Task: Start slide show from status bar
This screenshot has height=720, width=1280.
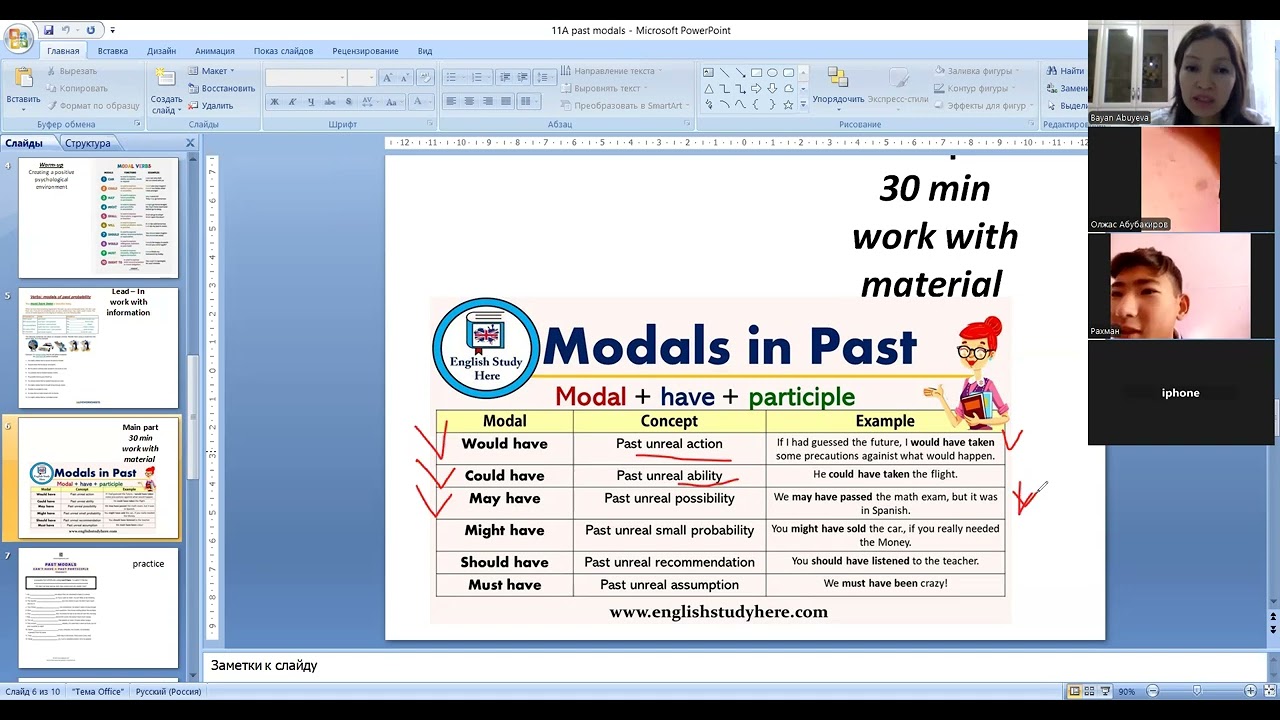Action: pos(1105,691)
